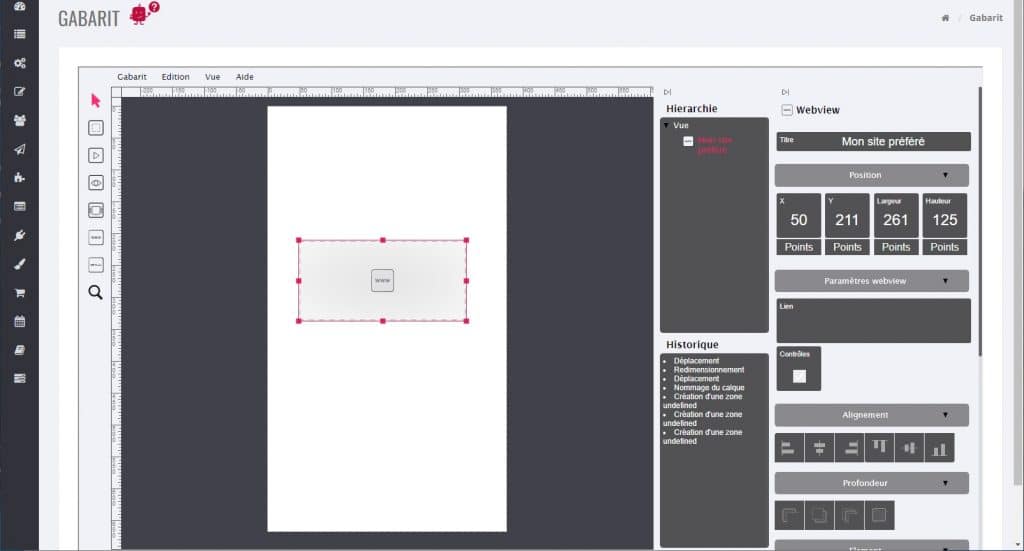
Task: Open the paintbrush sidebar icon
Action: pyautogui.click(x=20, y=264)
